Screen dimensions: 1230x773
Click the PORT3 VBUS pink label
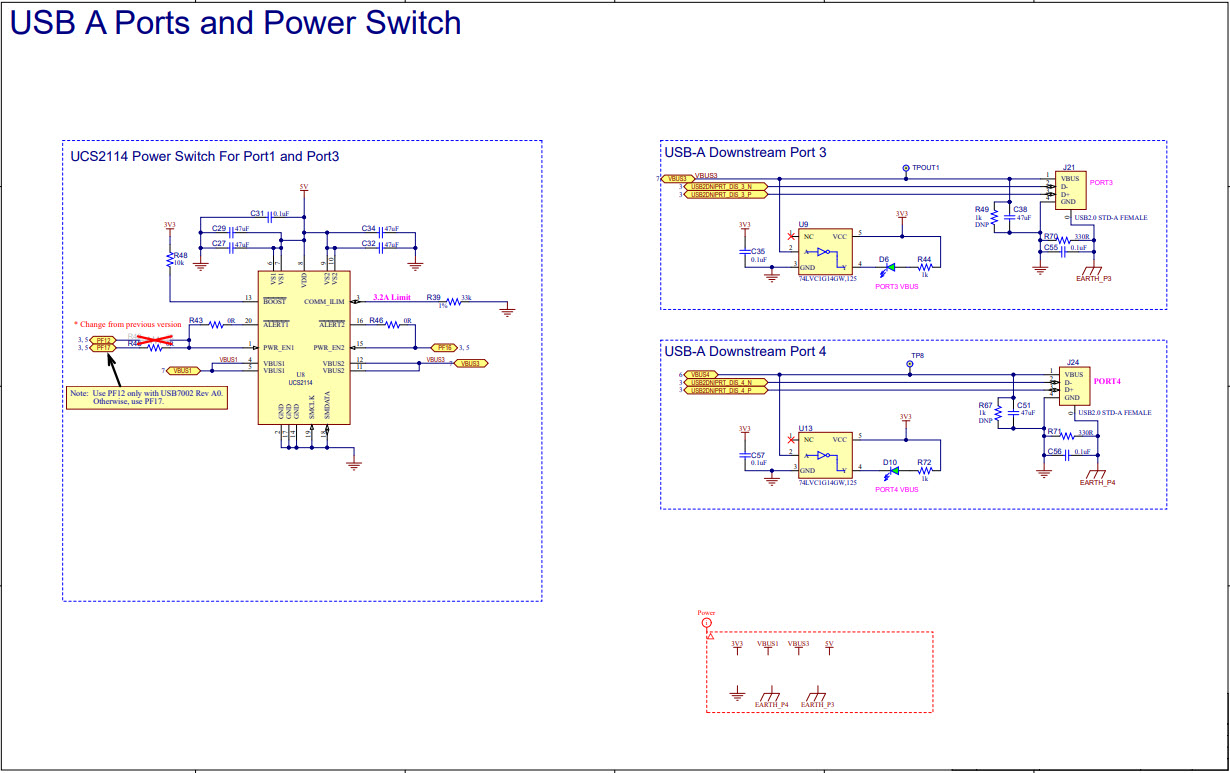(x=896, y=285)
